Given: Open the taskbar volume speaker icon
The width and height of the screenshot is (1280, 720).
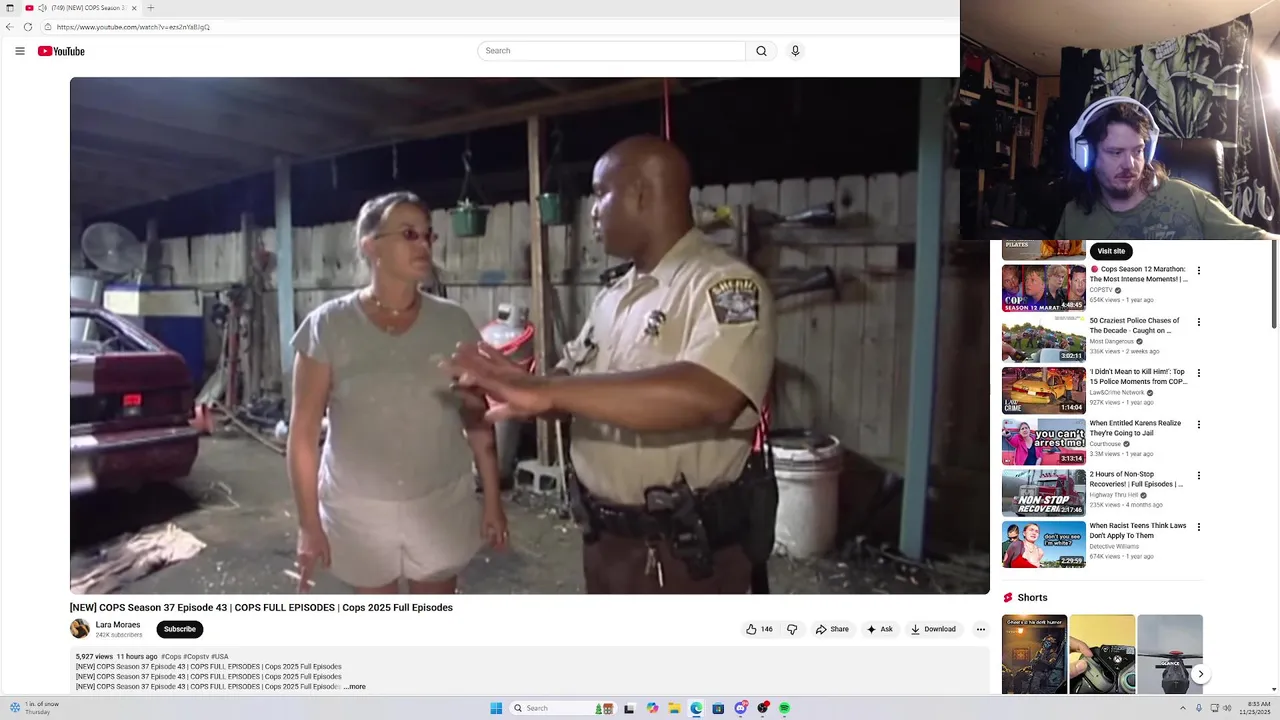Looking at the screenshot, I should 1229,708.
